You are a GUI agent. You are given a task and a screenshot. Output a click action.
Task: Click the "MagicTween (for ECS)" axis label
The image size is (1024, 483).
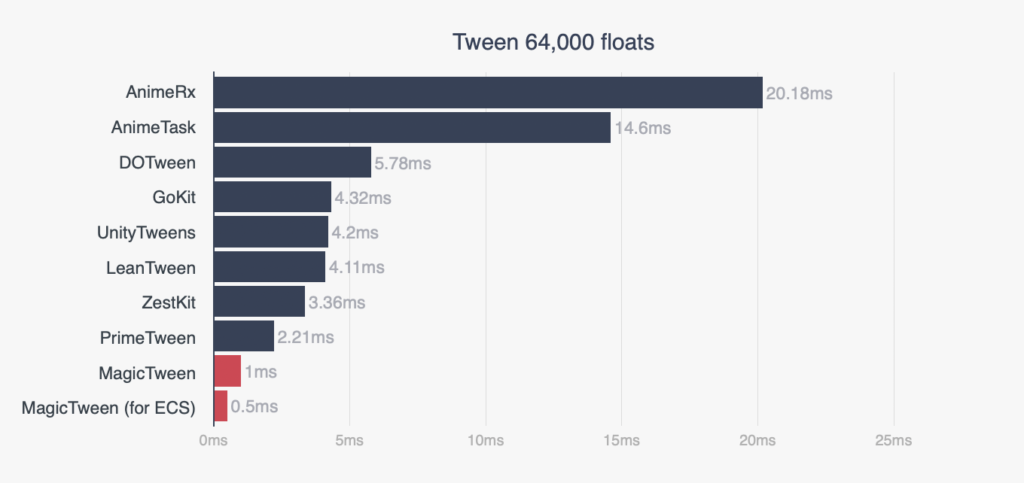pos(109,406)
